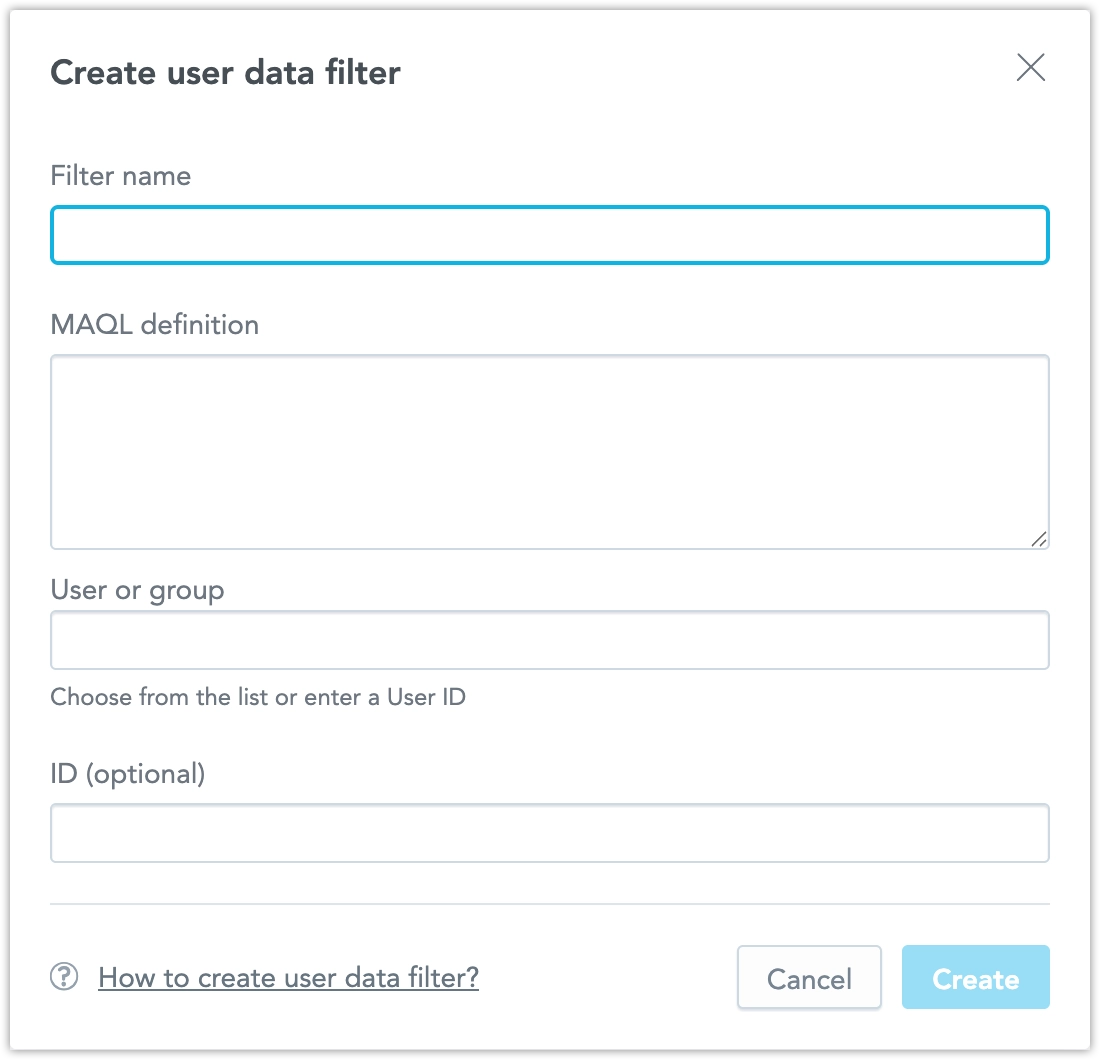1100x1060 pixels.
Task: Click inside the MAQL definition text area
Action: pyautogui.click(x=549, y=451)
